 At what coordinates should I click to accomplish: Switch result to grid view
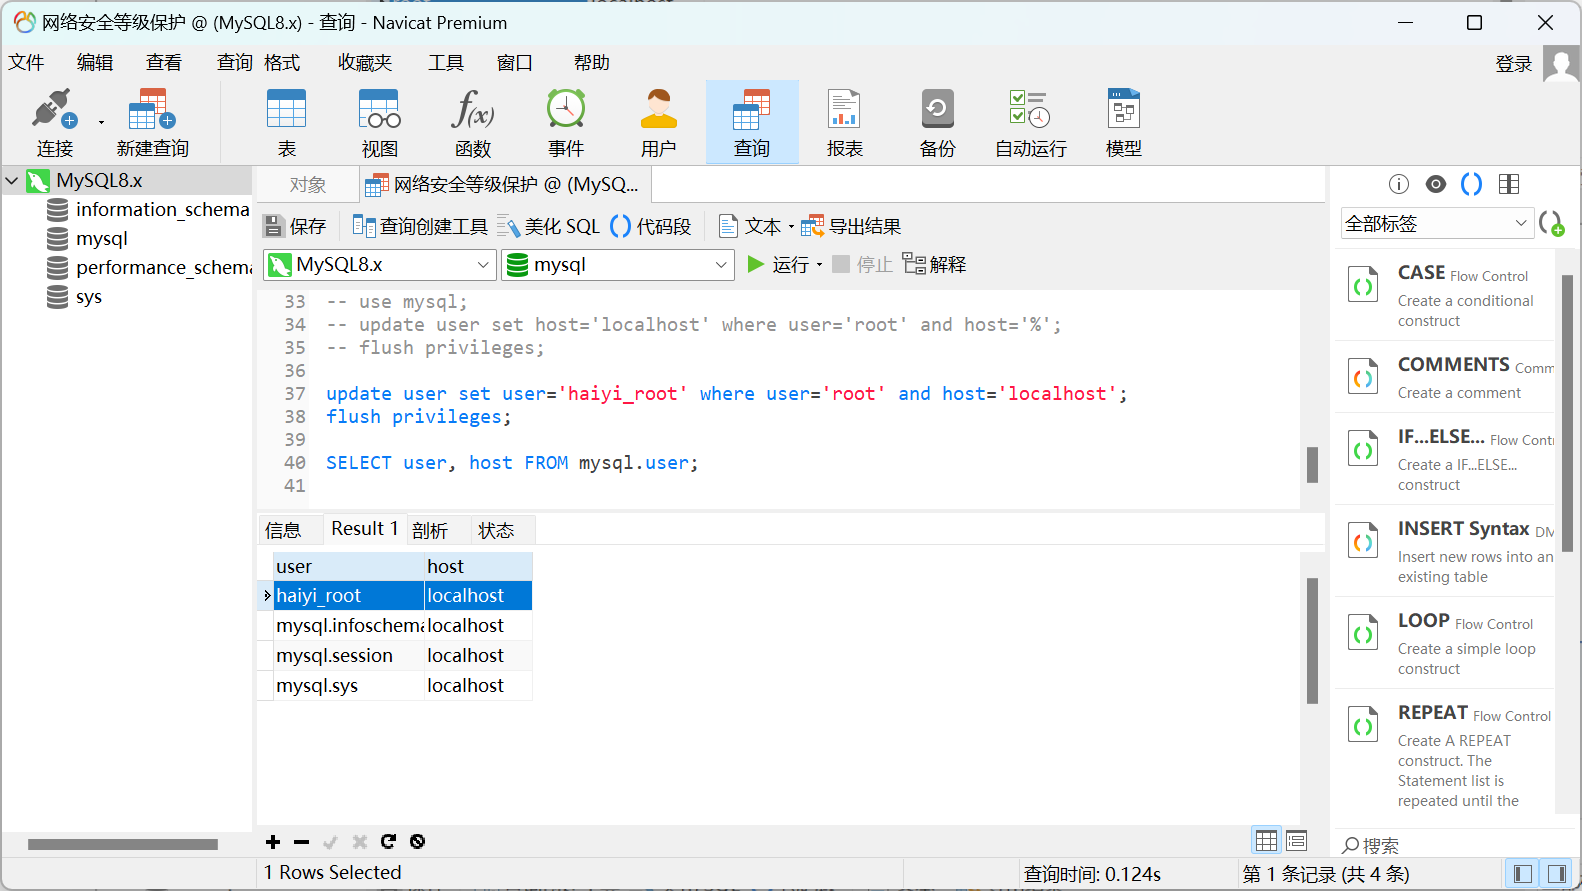[1266, 841]
